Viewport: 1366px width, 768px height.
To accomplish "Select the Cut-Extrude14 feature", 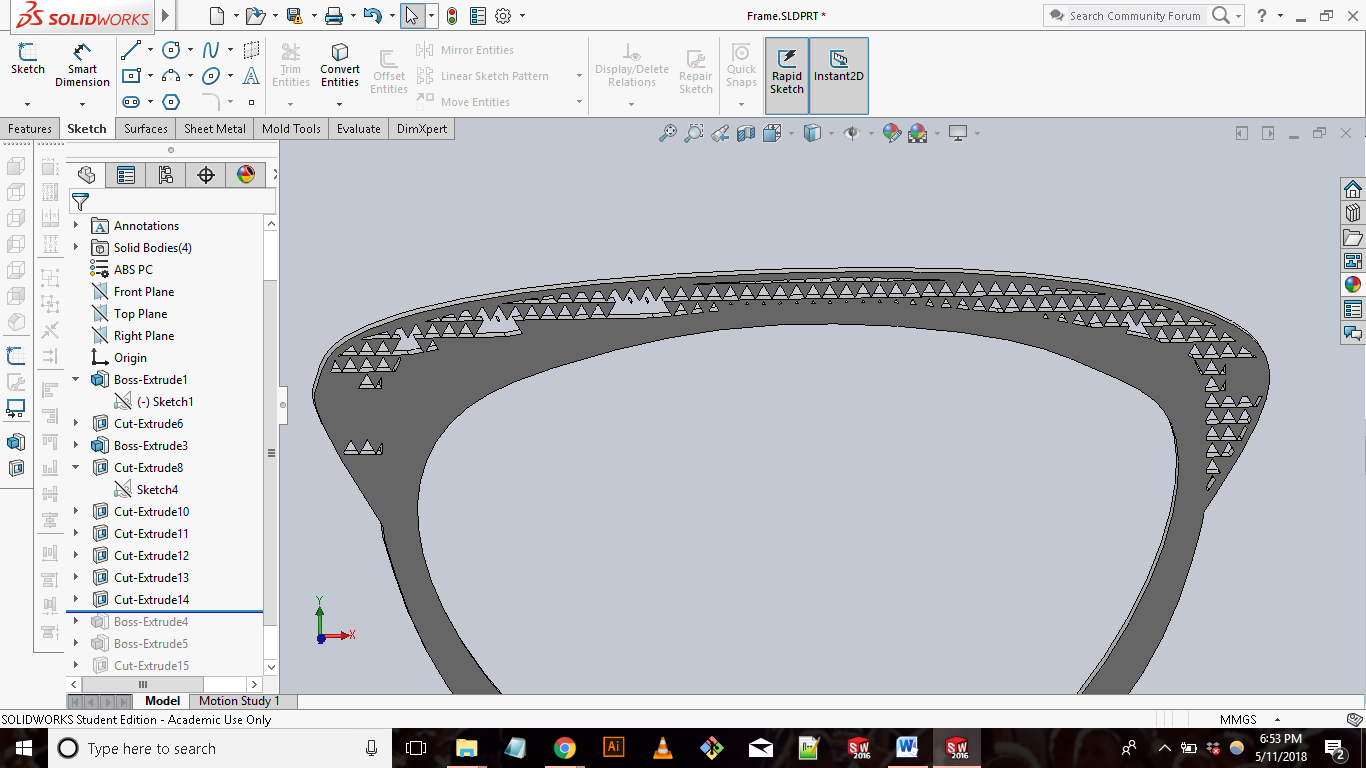I will (151, 599).
